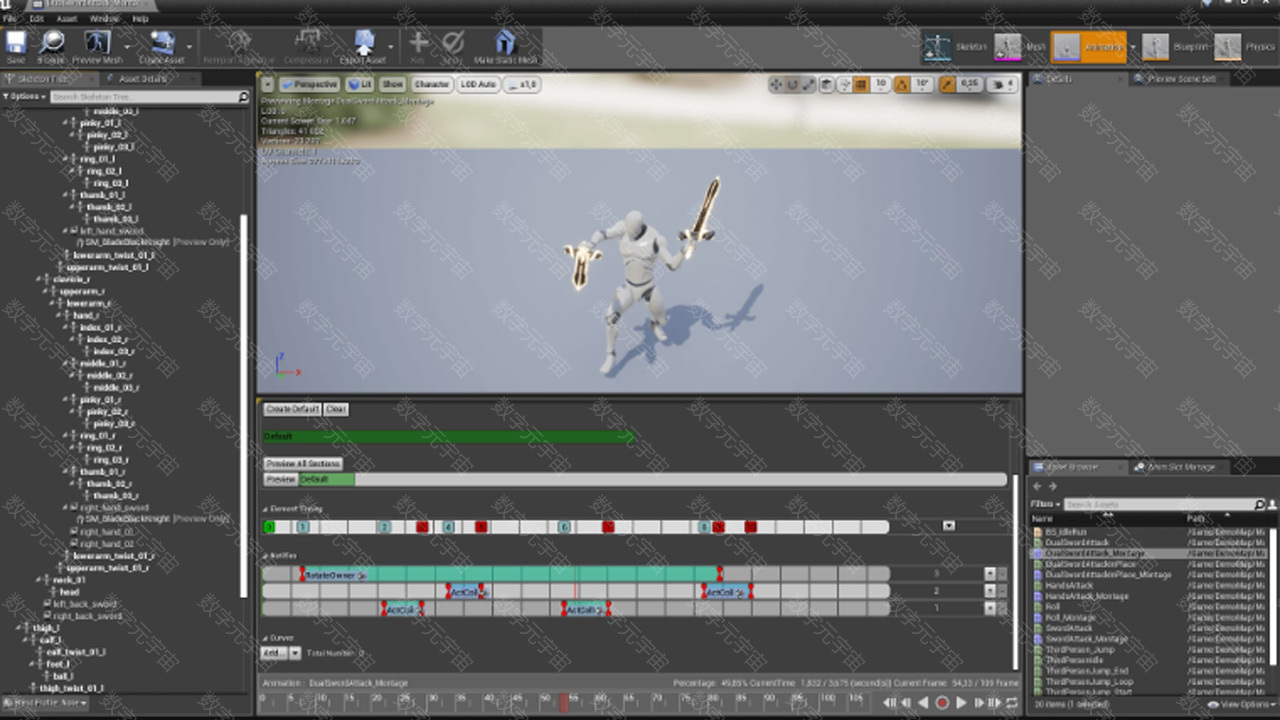The height and width of the screenshot is (720, 1280).
Task: Click the Preview All Sections button
Action: (303, 464)
